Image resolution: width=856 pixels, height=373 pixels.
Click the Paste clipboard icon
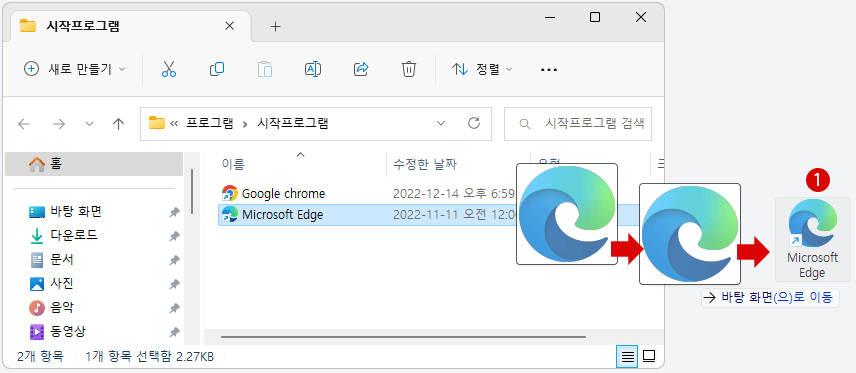pyautogui.click(x=265, y=69)
